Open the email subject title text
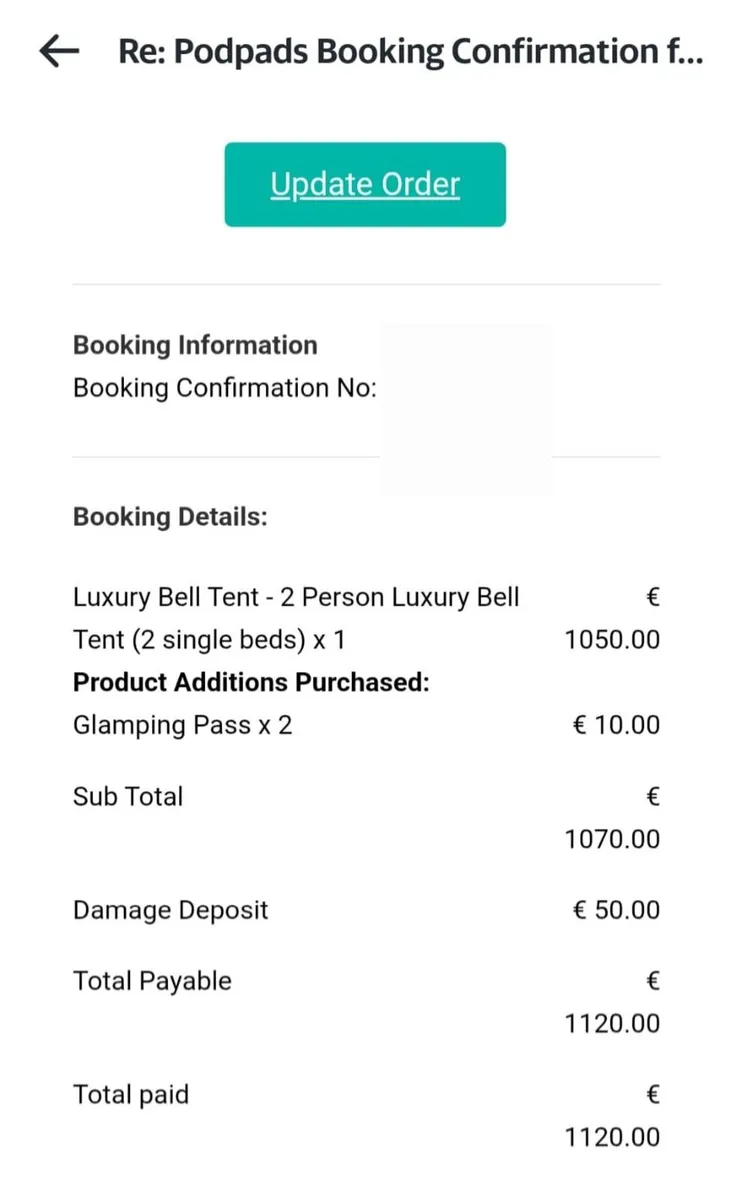This screenshot has height=1200, width=730. (x=411, y=51)
